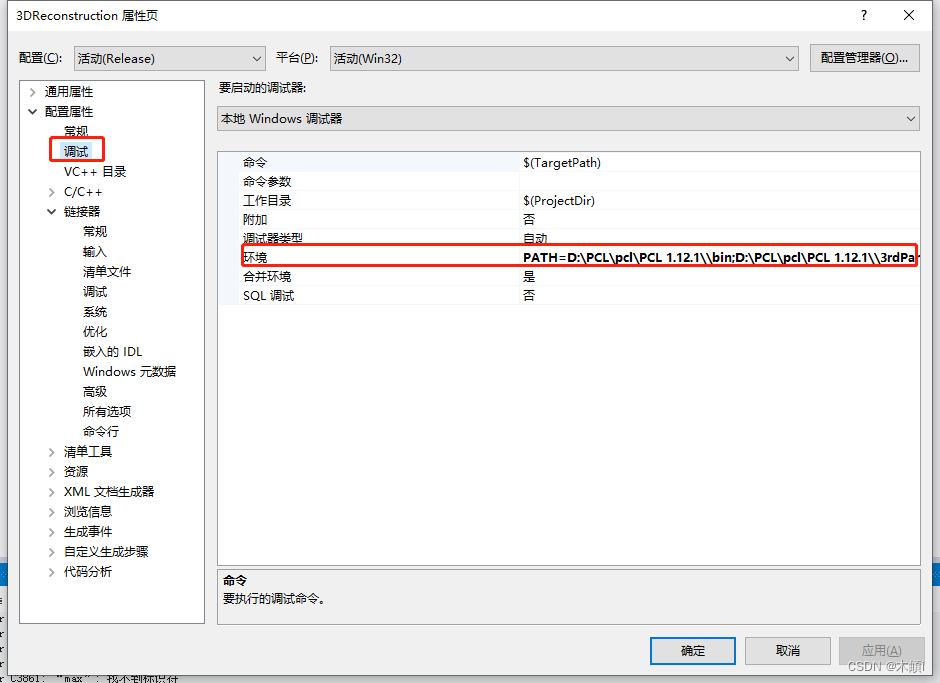Viewport: 940px width, 683px height.
Task: Click the 合并环境 value 是
Action: [x=529, y=276]
